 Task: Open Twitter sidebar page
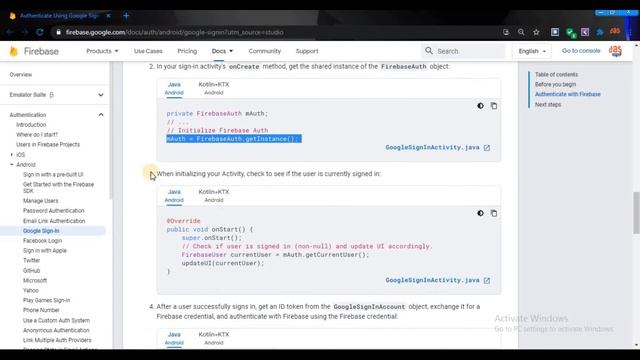coord(31,260)
